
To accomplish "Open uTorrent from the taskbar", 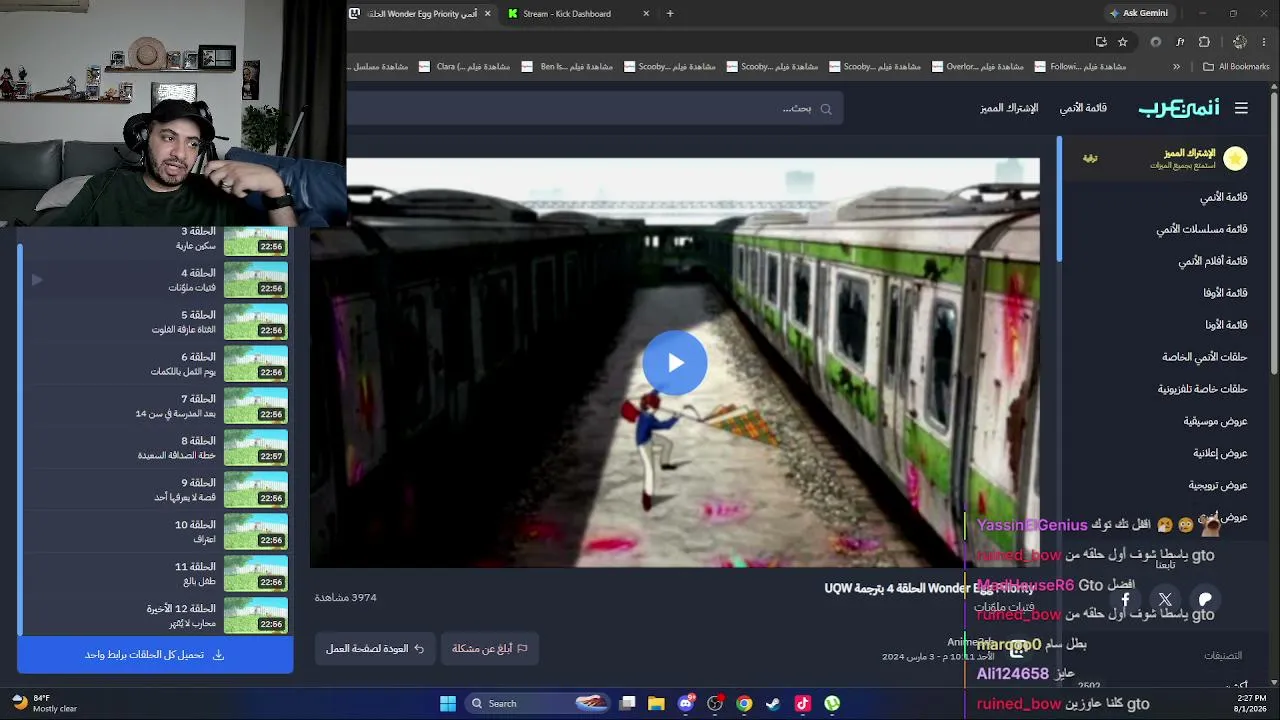I will click(832, 703).
